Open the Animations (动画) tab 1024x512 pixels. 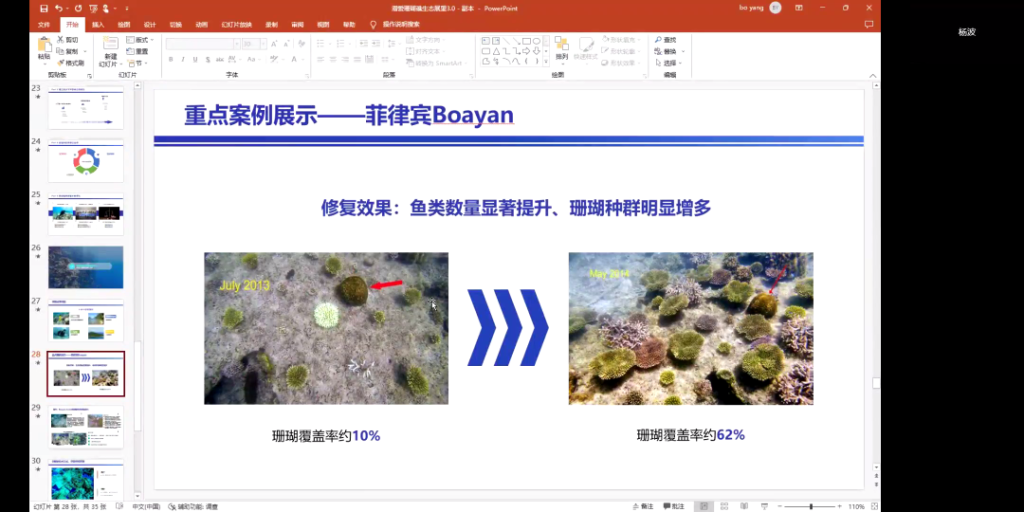coord(202,24)
